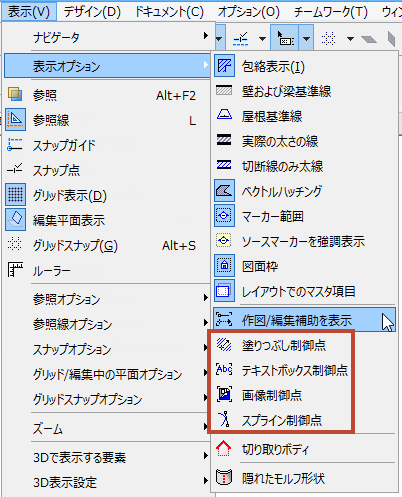Click the 実際の太さの線 icon
402x497 pixels.
point(224,140)
